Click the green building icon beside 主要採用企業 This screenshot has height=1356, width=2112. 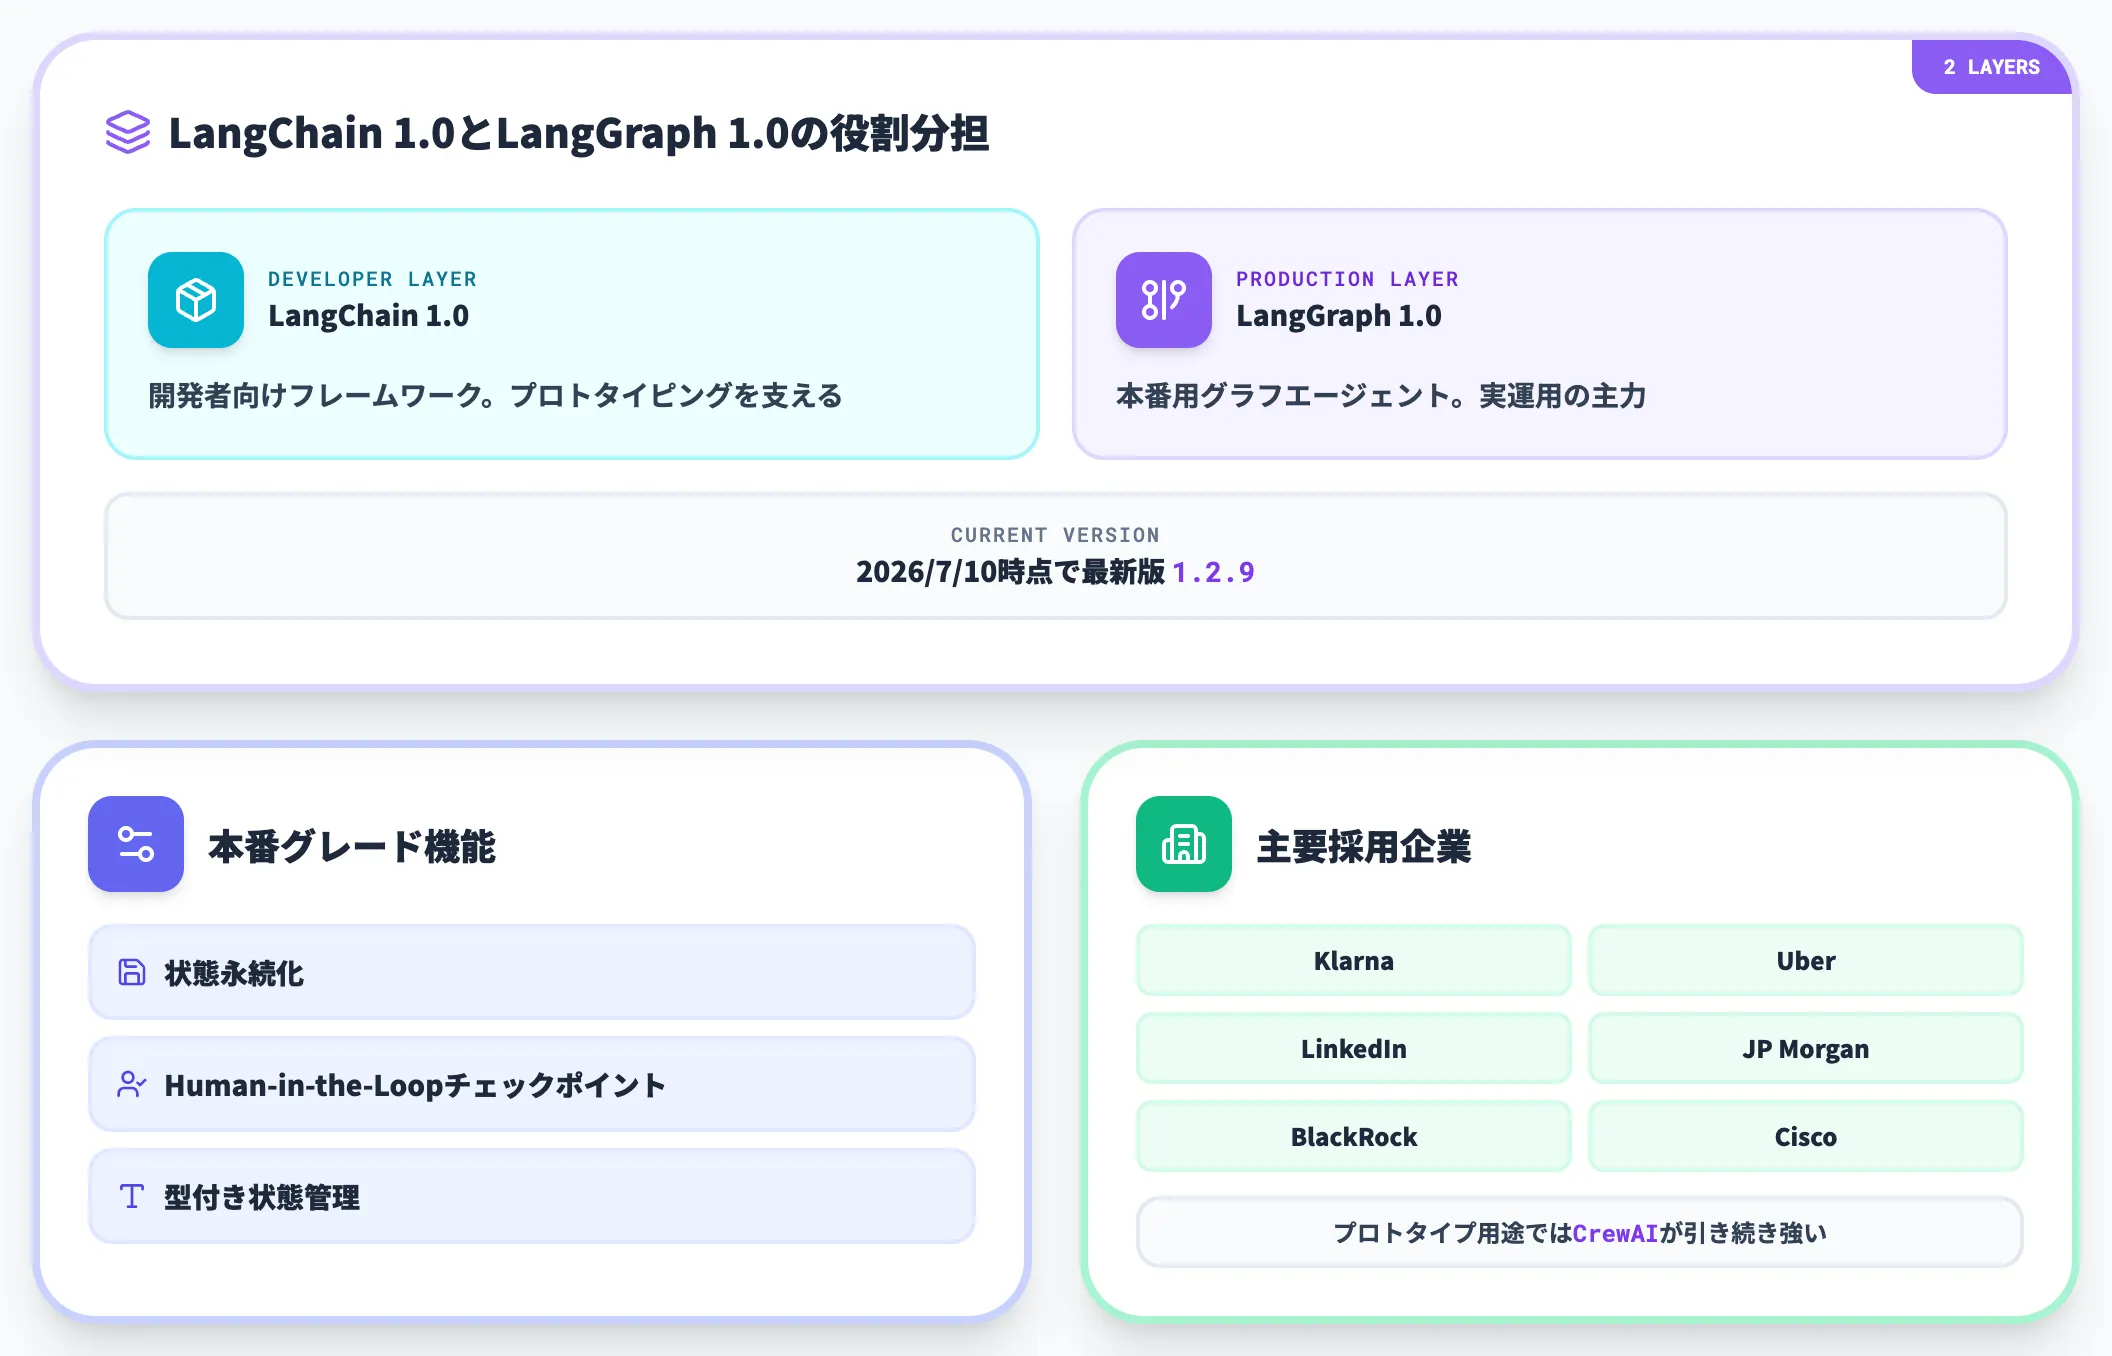(1184, 844)
